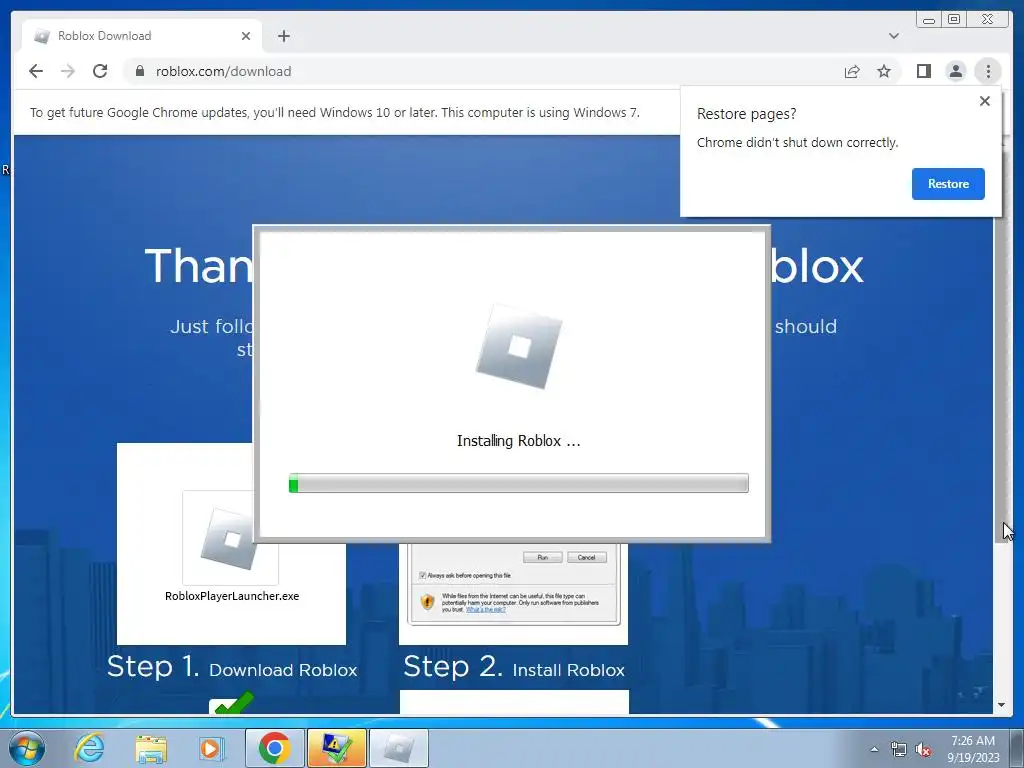This screenshot has width=1024, height=768.
Task: Click the Chrome forward arrow
Action: click(68, 71)
